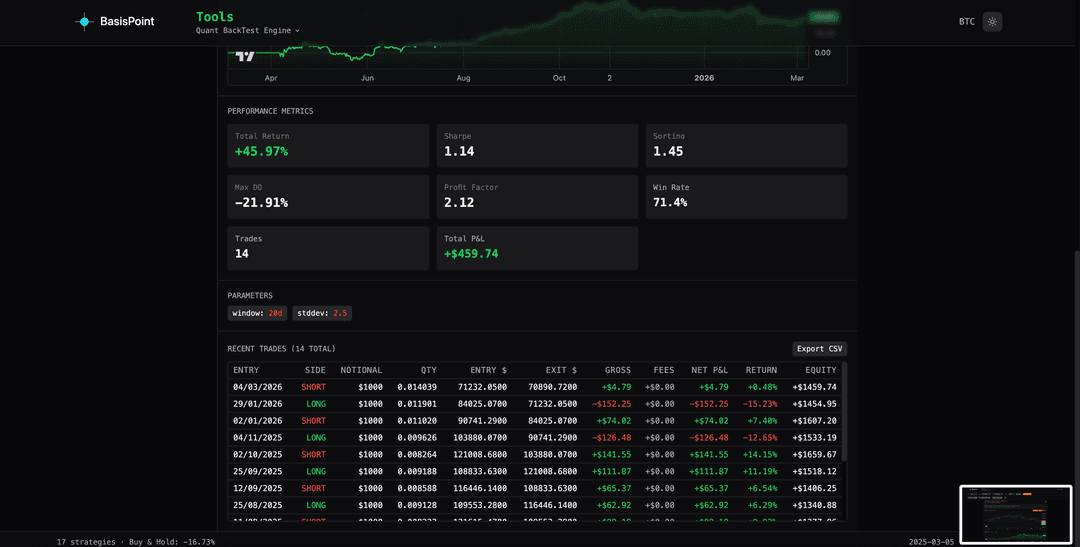Click the green price label on chart axis
This screenshot has width=1080, height=547.
click(x=823, y=17)
